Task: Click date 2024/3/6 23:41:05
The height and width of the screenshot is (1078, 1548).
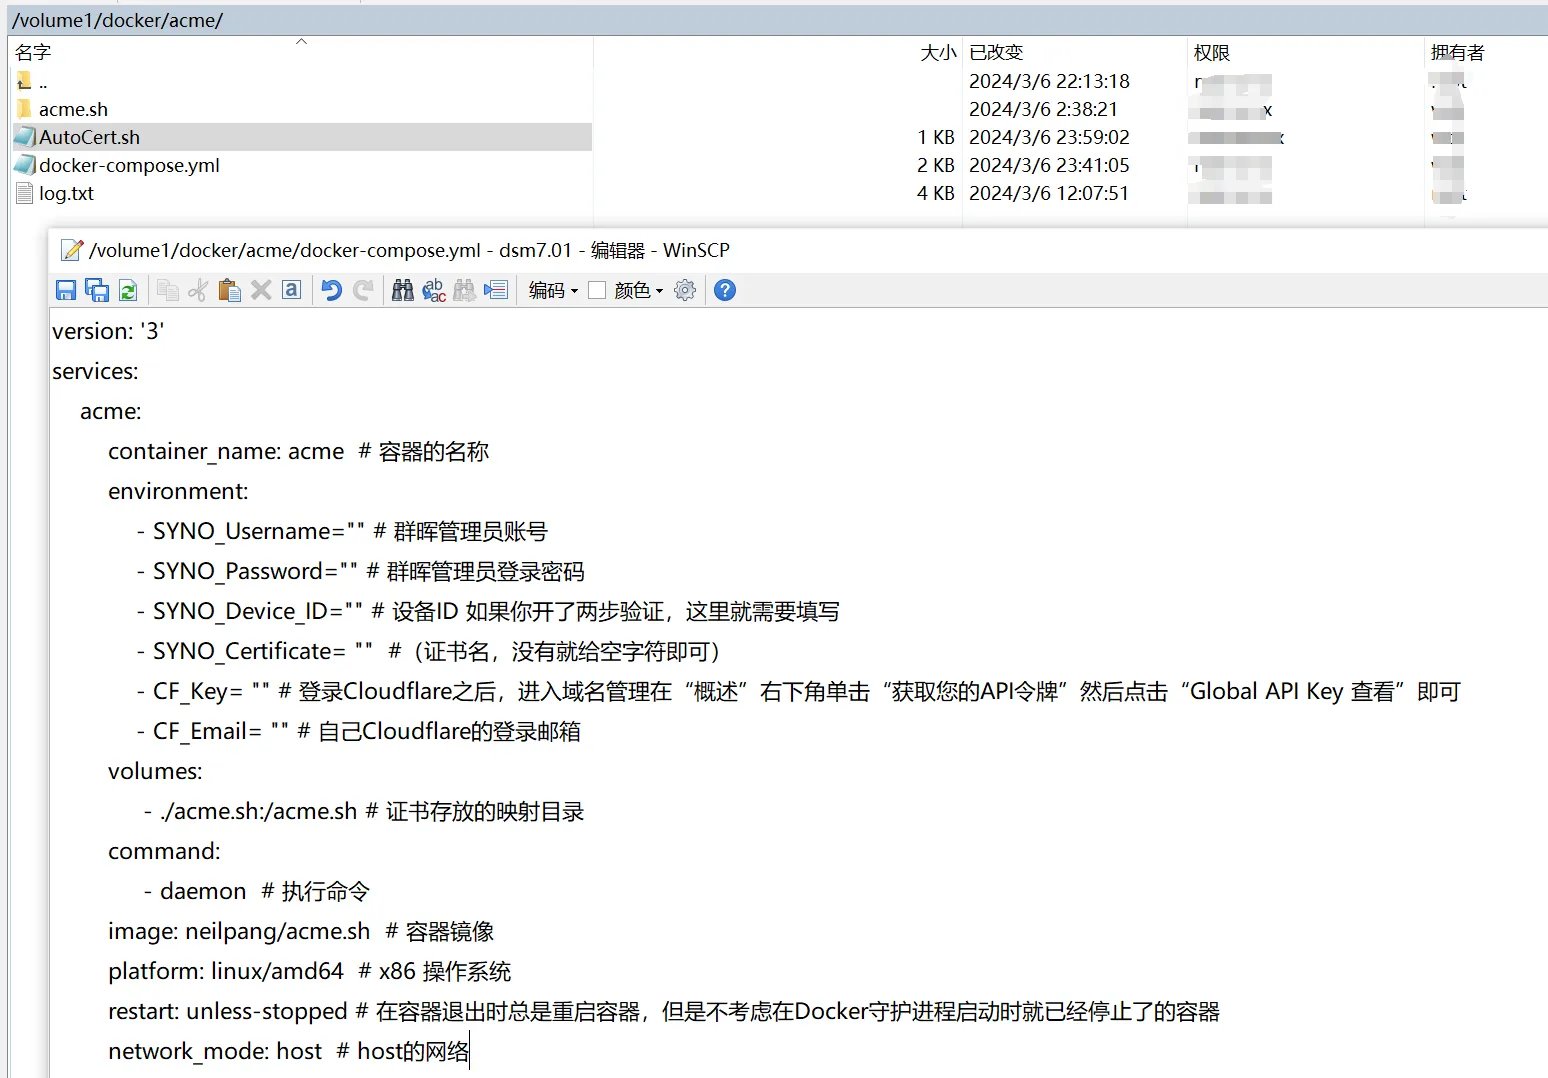Action: (1049, 165)
